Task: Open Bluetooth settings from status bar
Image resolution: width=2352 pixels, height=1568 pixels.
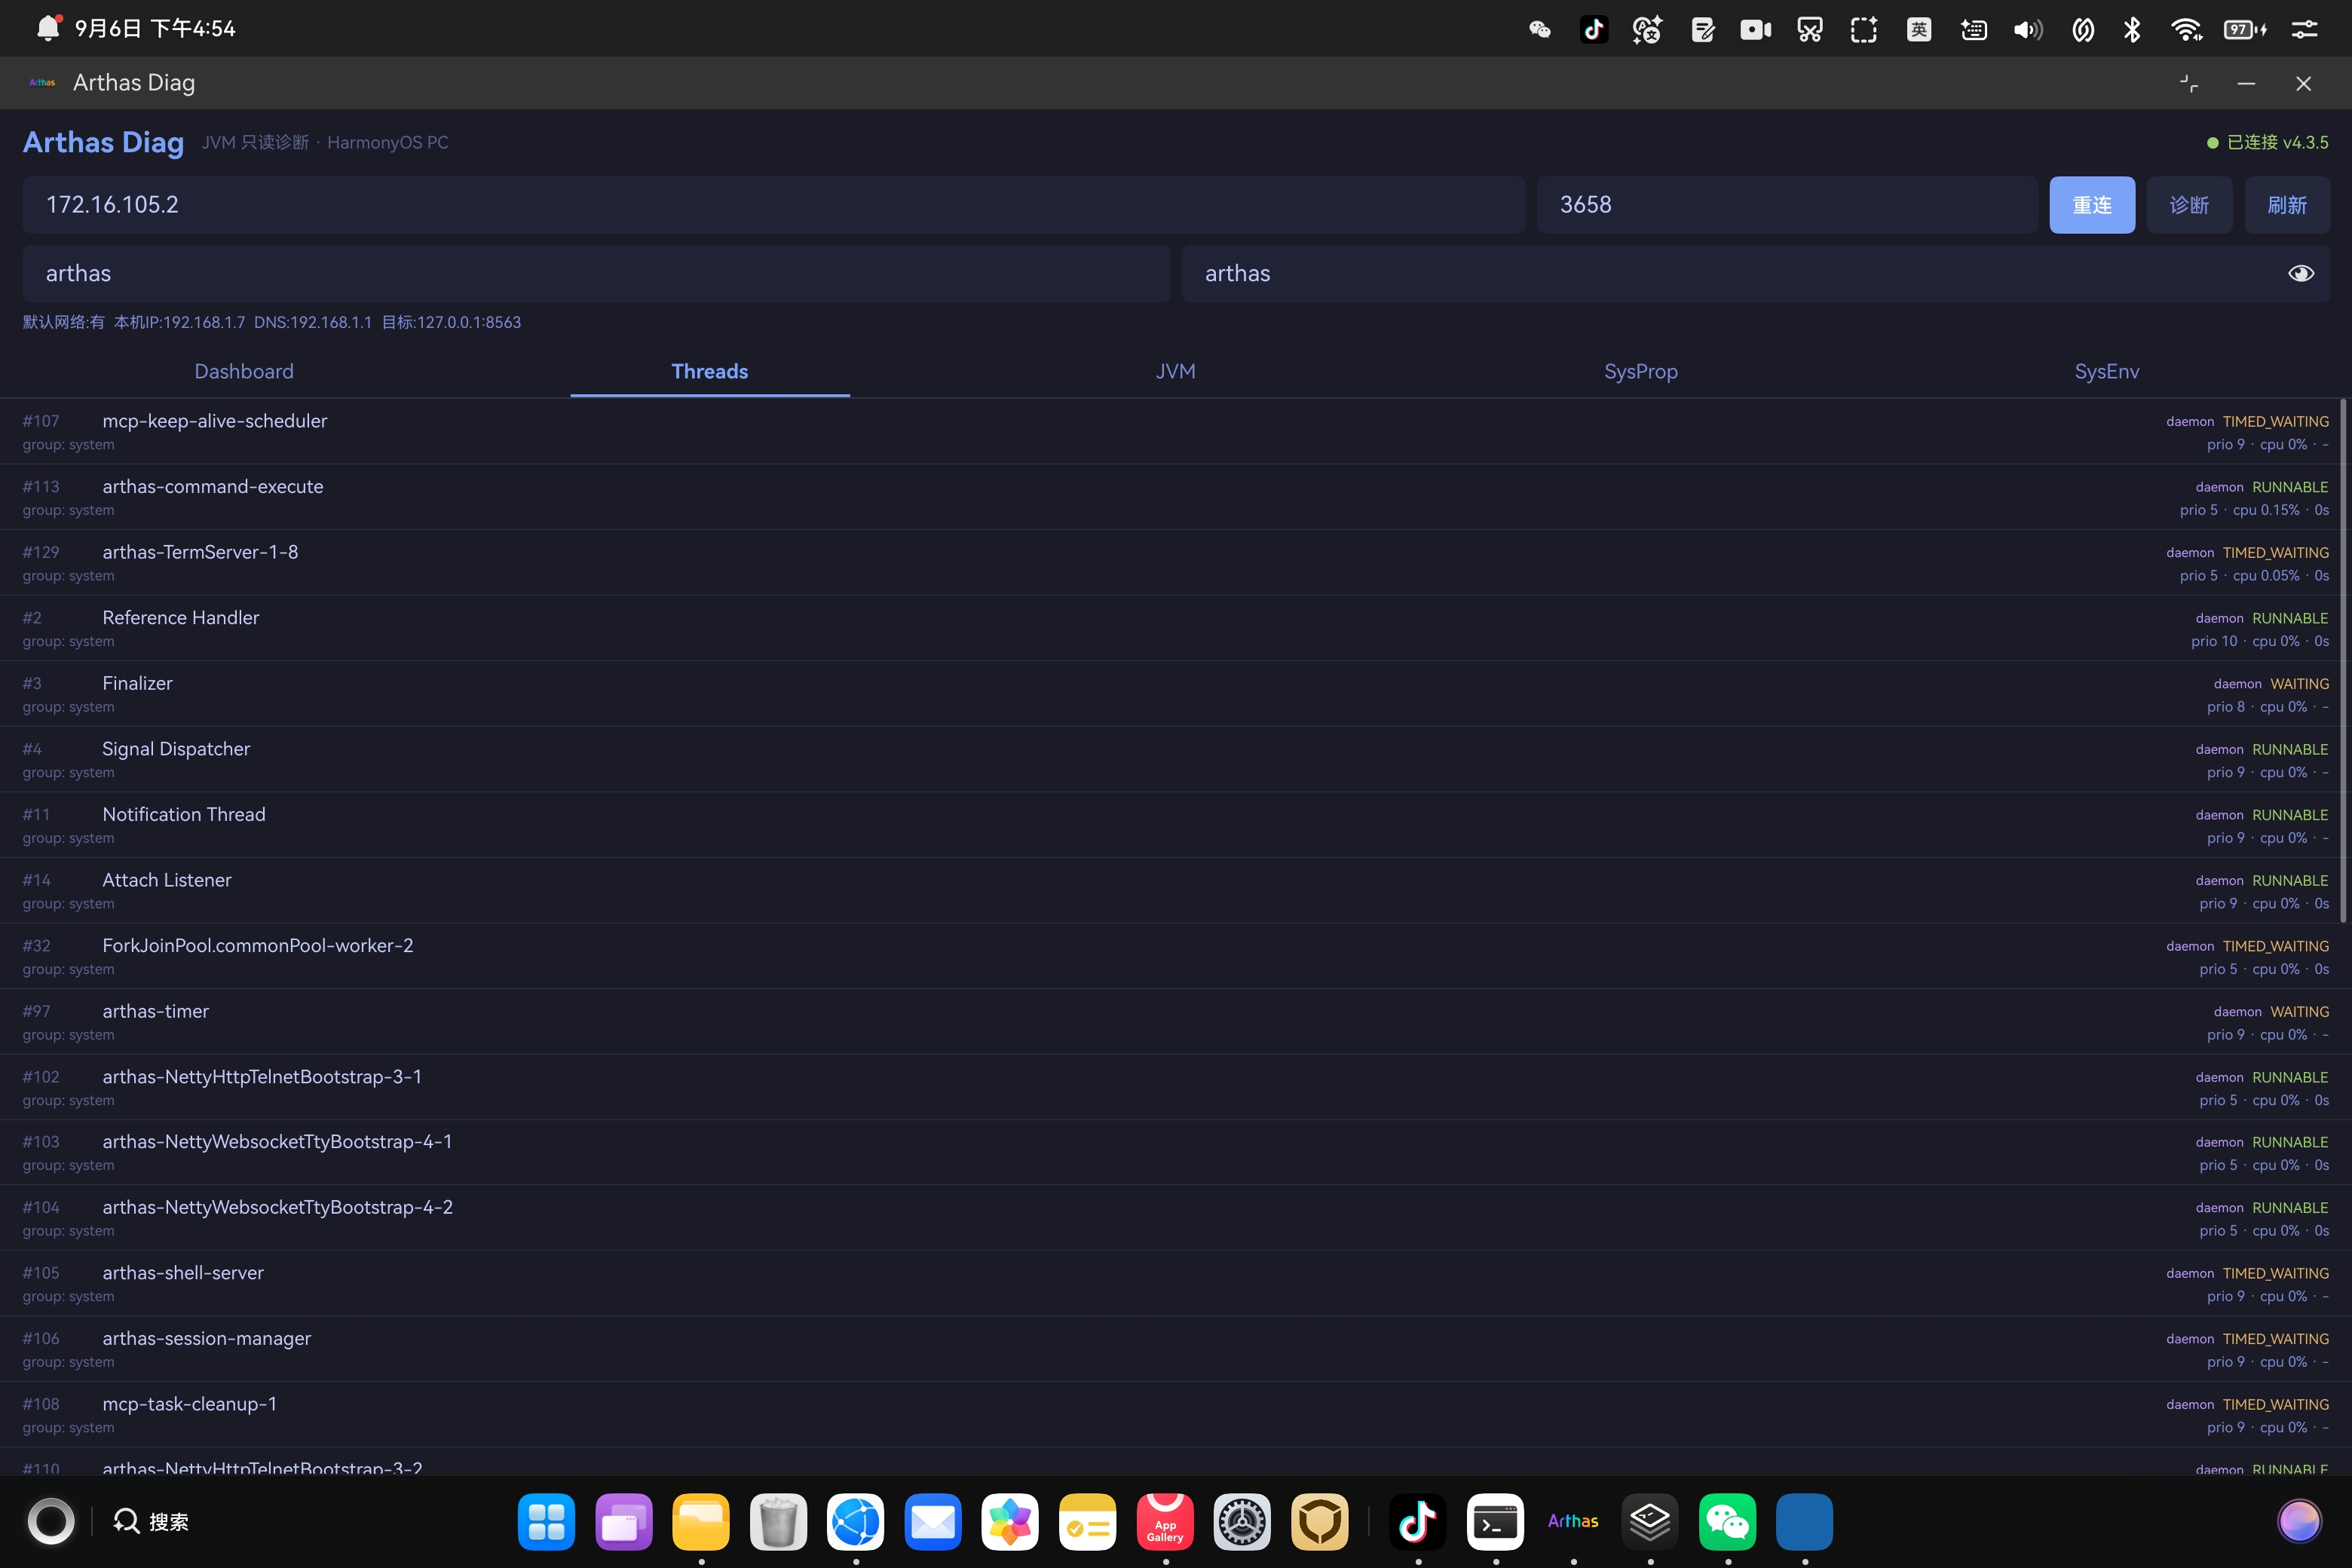Action: pos(2132,29)
